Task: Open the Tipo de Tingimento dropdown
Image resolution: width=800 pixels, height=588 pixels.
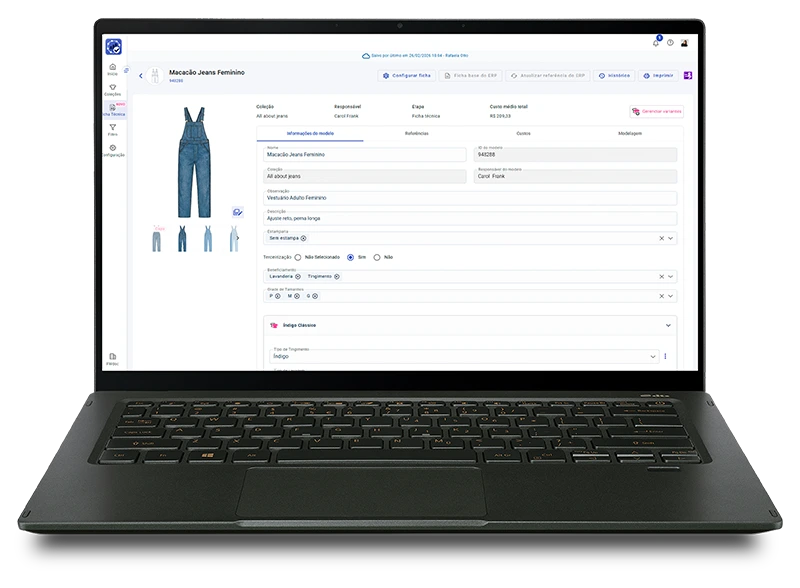Action: (x=464, y=356)
